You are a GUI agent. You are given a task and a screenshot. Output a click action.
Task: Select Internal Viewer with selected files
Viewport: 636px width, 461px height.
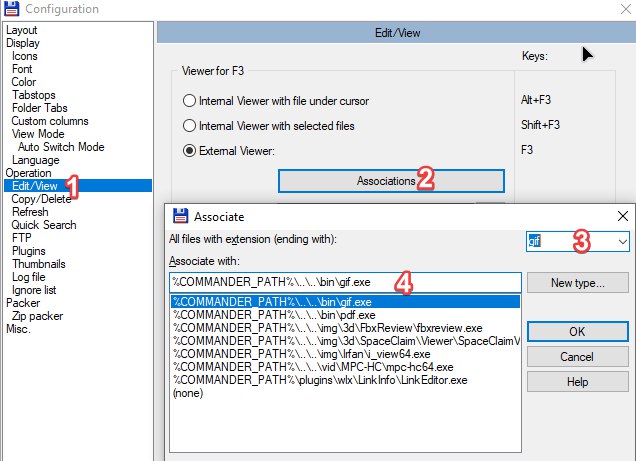coord(269,126)
